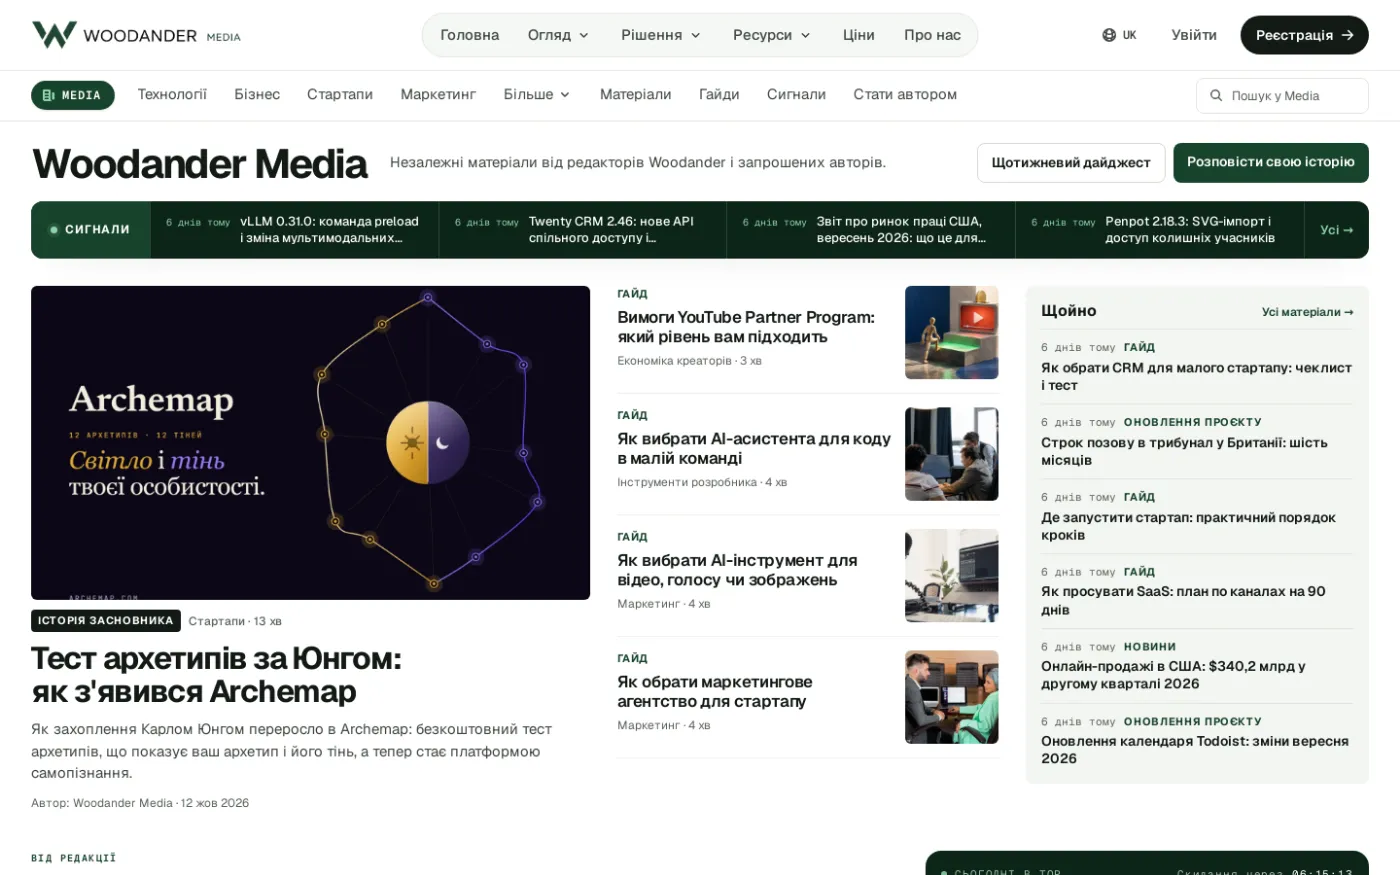
Task: Click the AI-асистента для коду thumbnail
Action: (951, 454)
